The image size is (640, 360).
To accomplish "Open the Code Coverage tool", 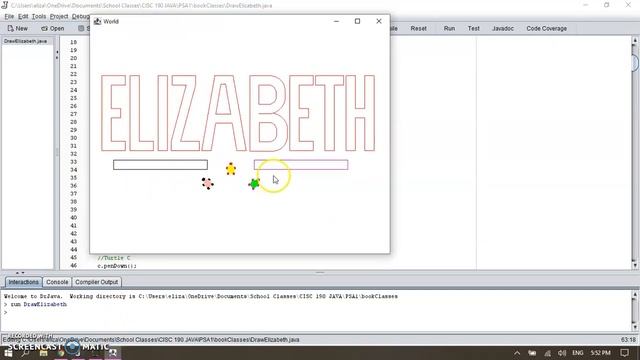I will (x=546, y=28).
